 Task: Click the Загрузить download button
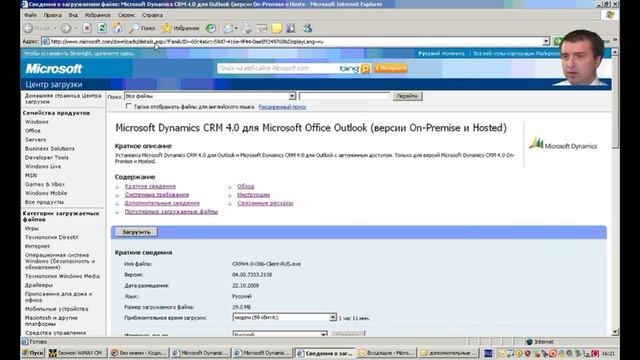coord(136,232)
